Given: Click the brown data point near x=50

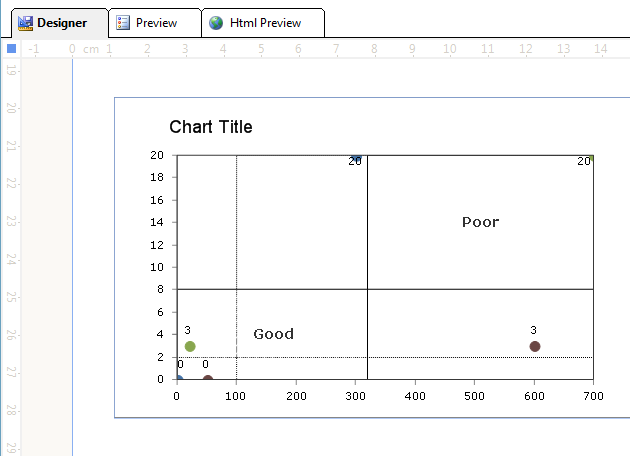Looking at the screenshot, I should pyautogui.click(x=207, y=379).
